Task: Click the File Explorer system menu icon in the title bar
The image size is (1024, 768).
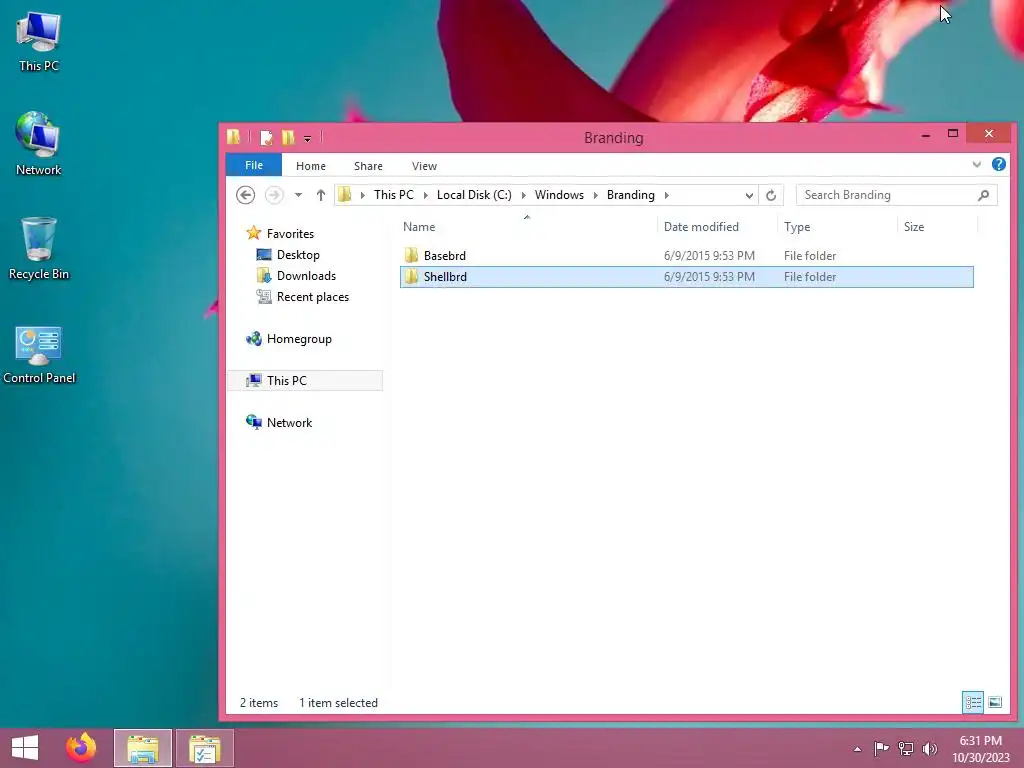Action: (233, 137)
